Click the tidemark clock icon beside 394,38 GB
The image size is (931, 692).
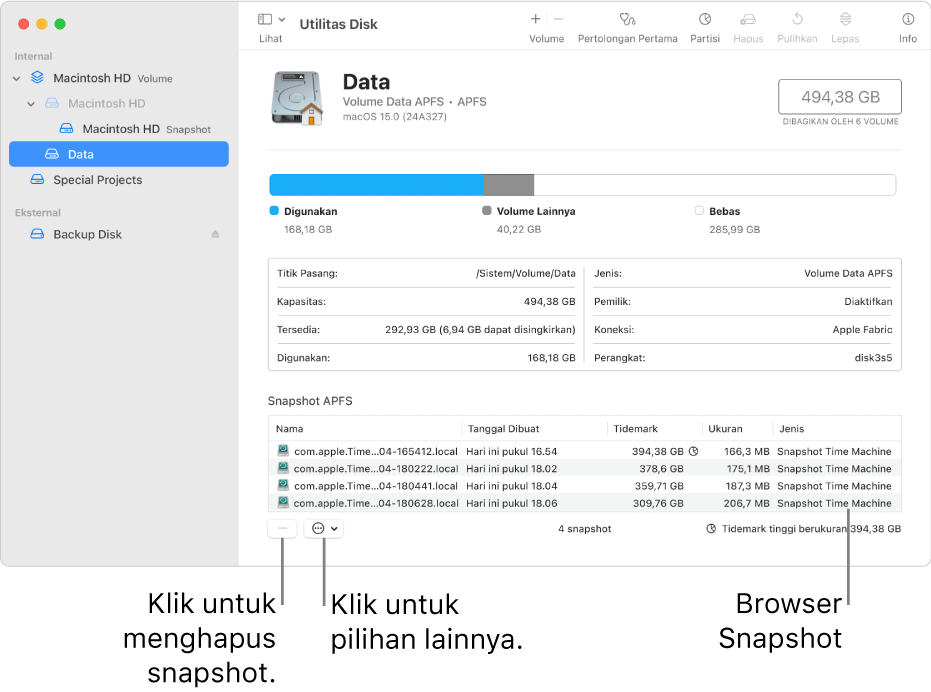coord(693,451)
